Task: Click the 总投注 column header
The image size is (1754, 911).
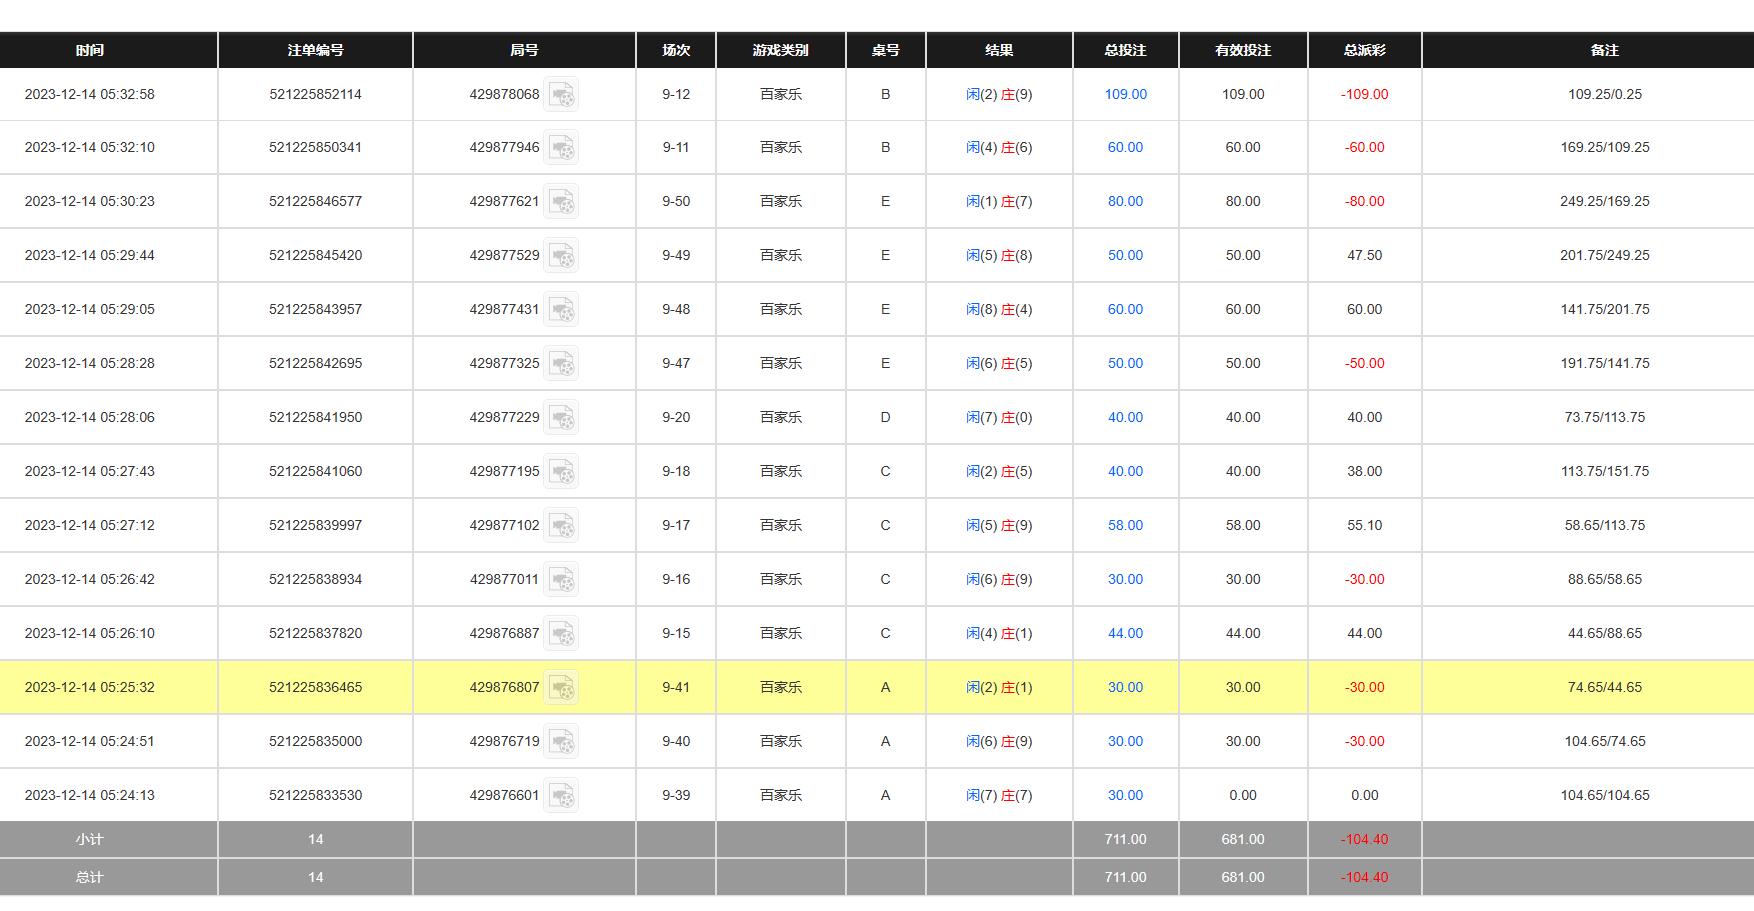Action: click(x=1125, y=50)
